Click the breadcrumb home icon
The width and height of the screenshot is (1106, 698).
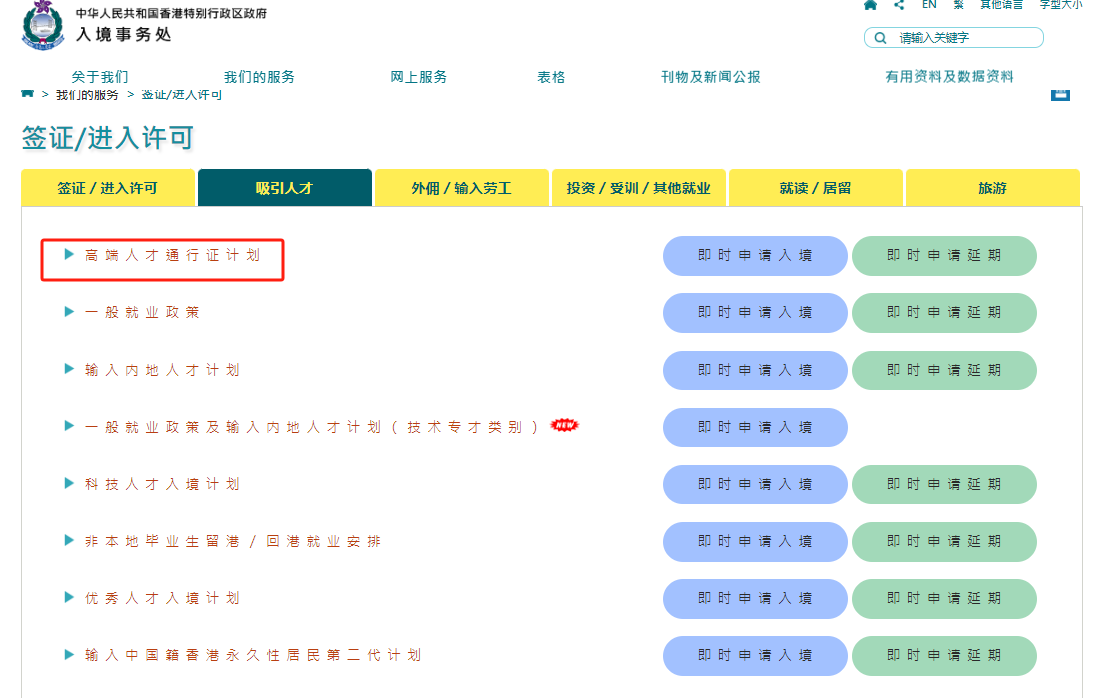28,94
